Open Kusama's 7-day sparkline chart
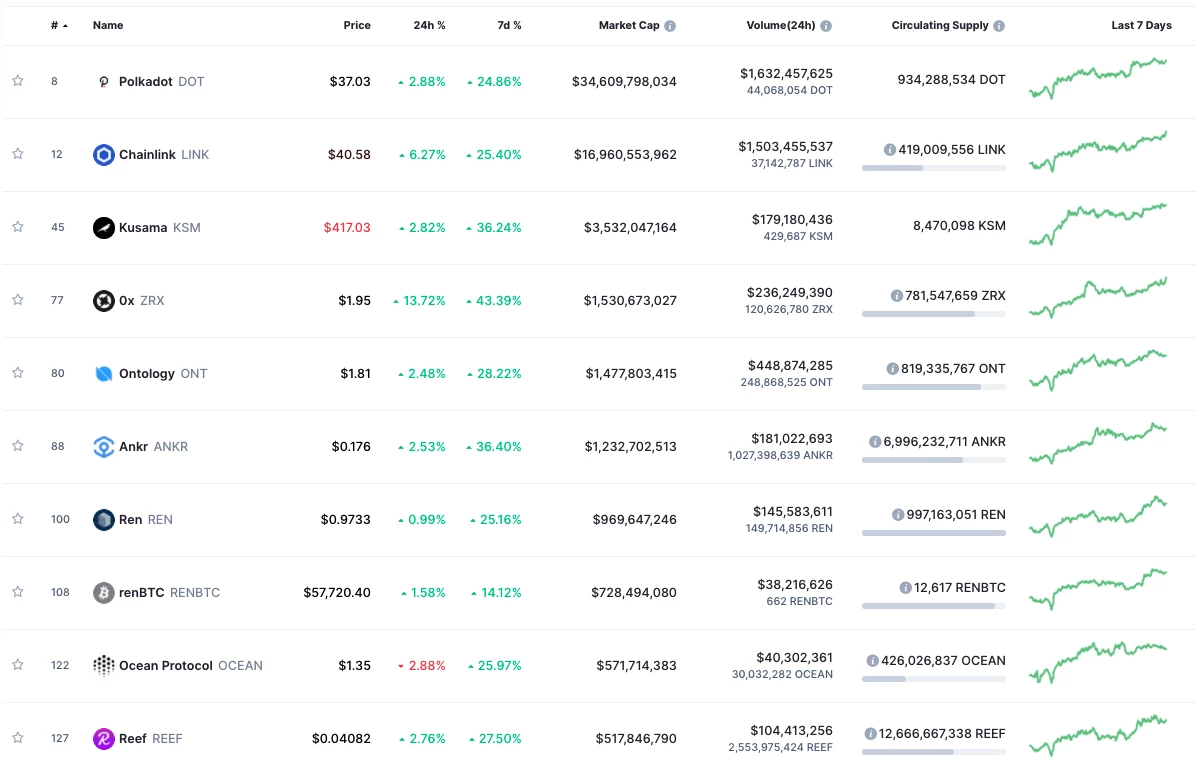1196x773 pixels. click(x=1098, y=224)
